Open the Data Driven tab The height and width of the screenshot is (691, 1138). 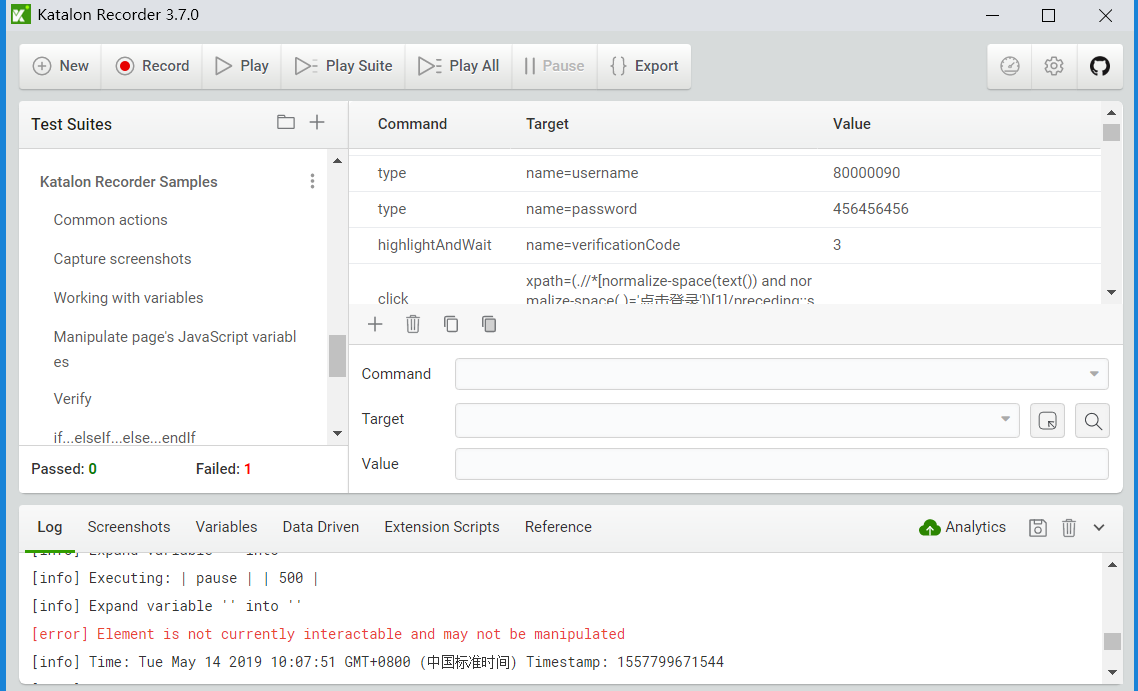(321, 528)
